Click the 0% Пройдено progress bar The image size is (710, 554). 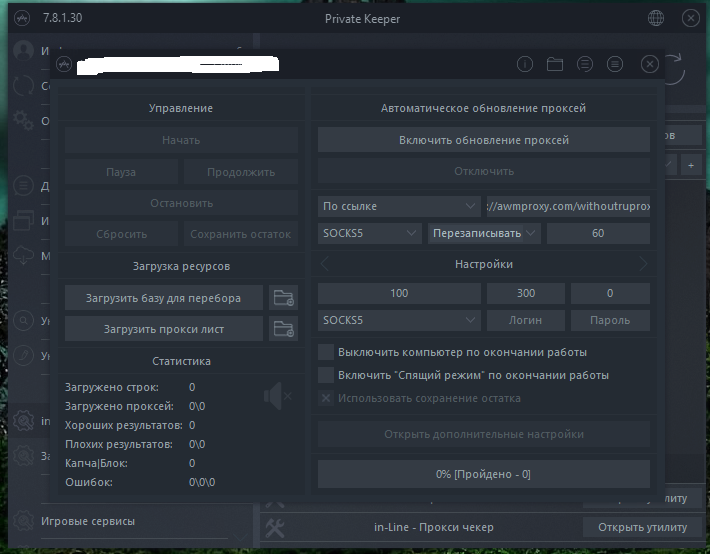[484, 473]
